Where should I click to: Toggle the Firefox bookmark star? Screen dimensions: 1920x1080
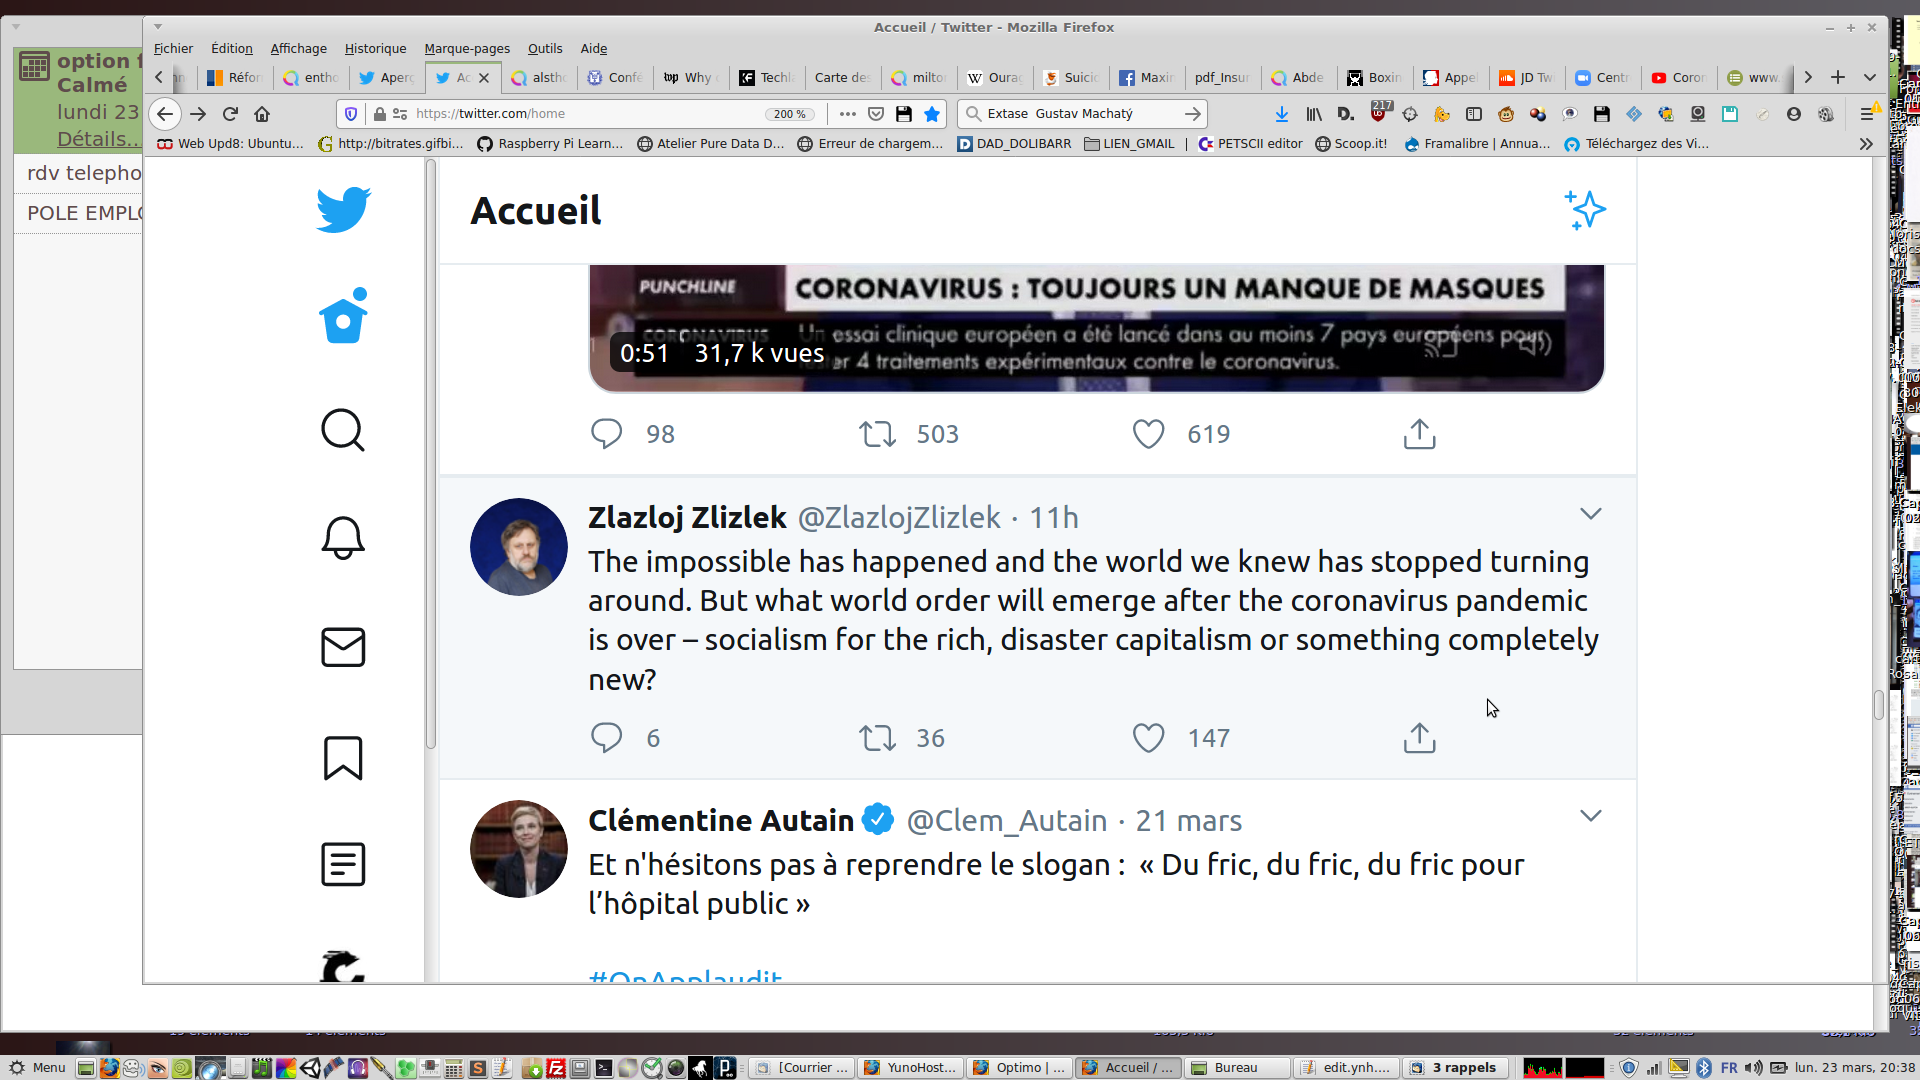pyautogui.click(x=932, y=114)
